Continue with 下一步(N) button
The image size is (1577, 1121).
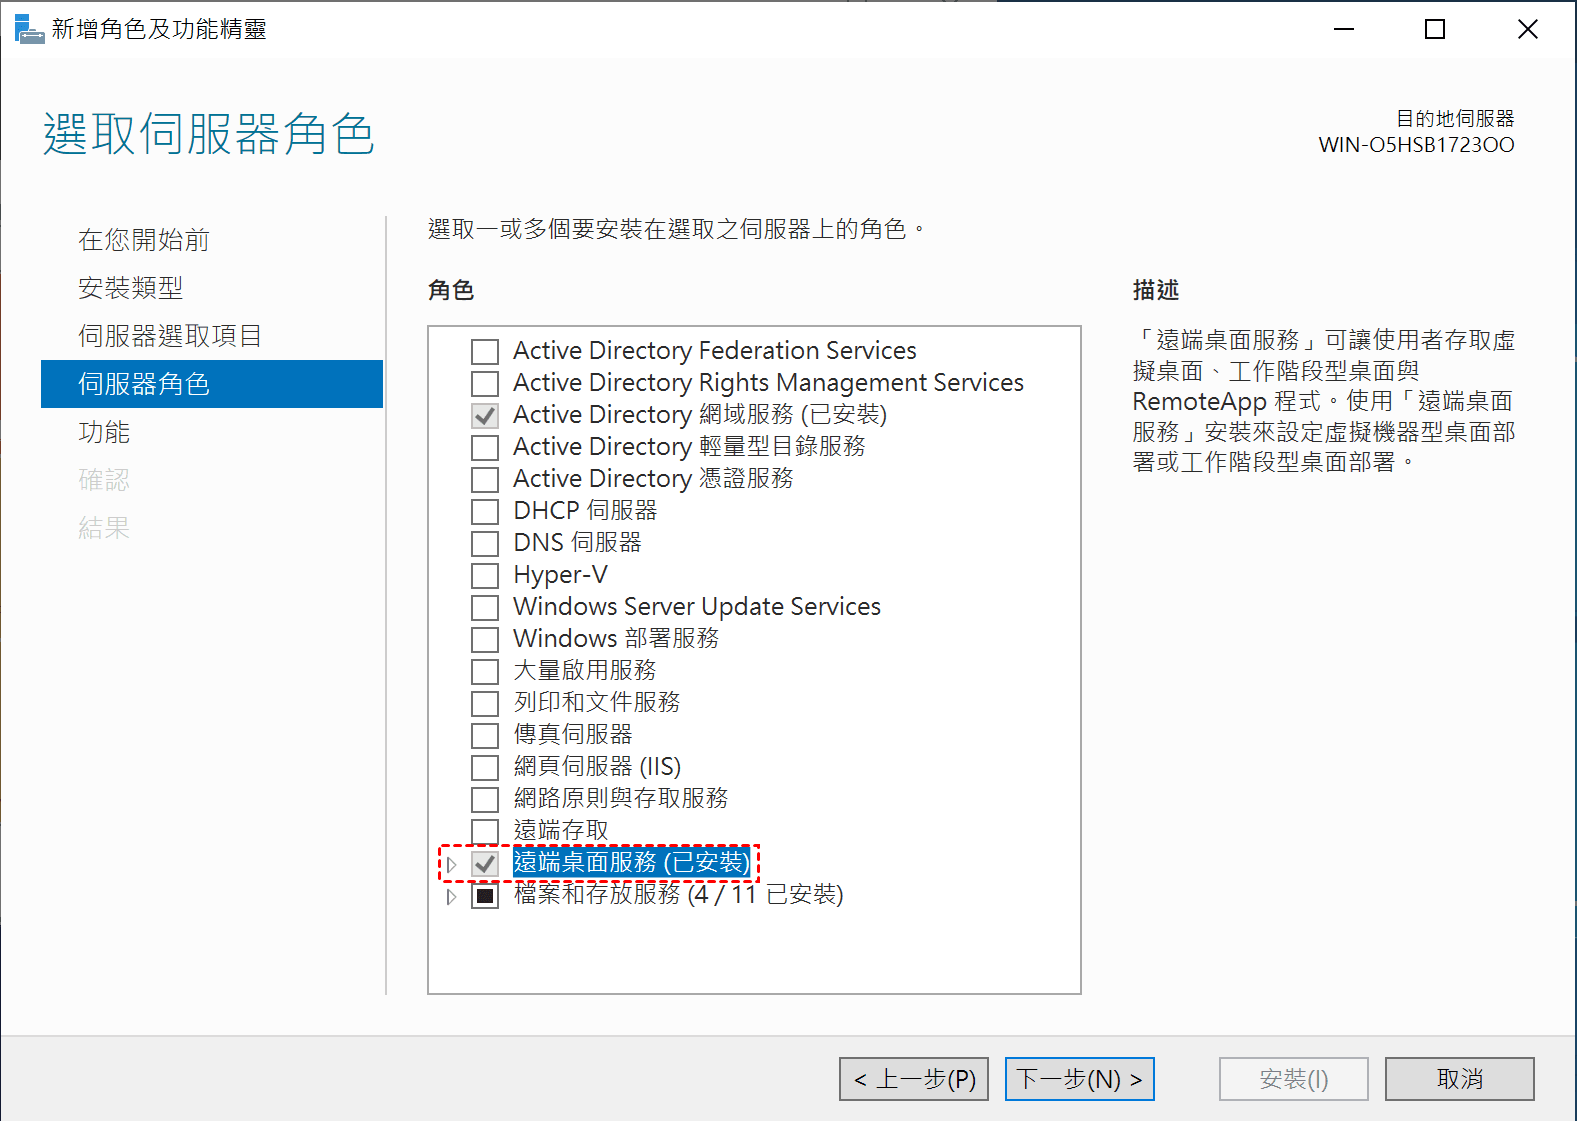tap(1080, 1079)
